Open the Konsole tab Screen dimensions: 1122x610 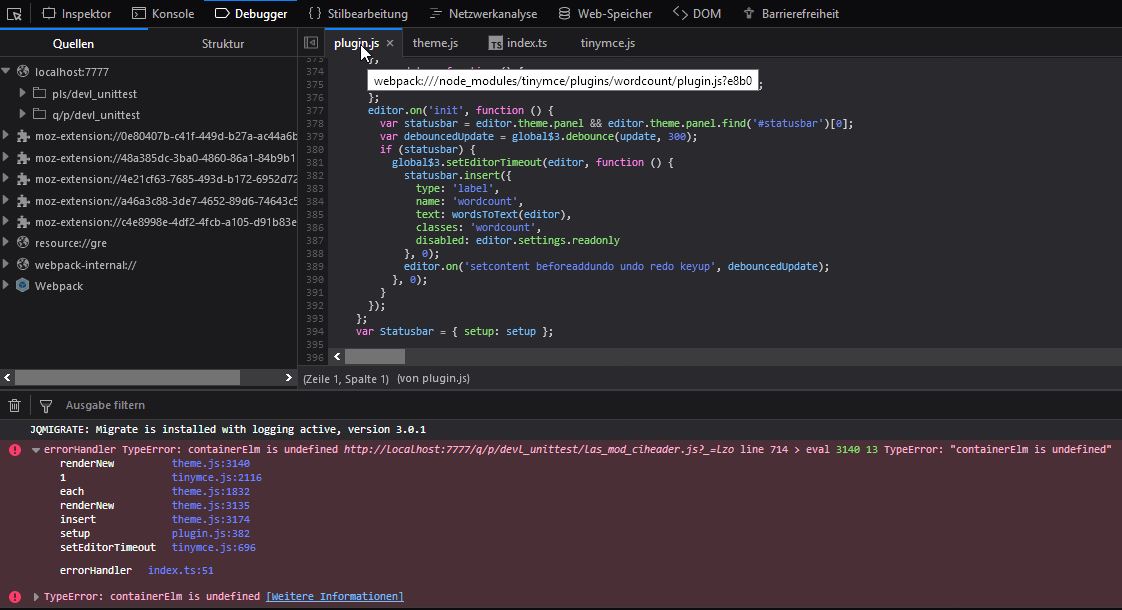coord(165,14)
